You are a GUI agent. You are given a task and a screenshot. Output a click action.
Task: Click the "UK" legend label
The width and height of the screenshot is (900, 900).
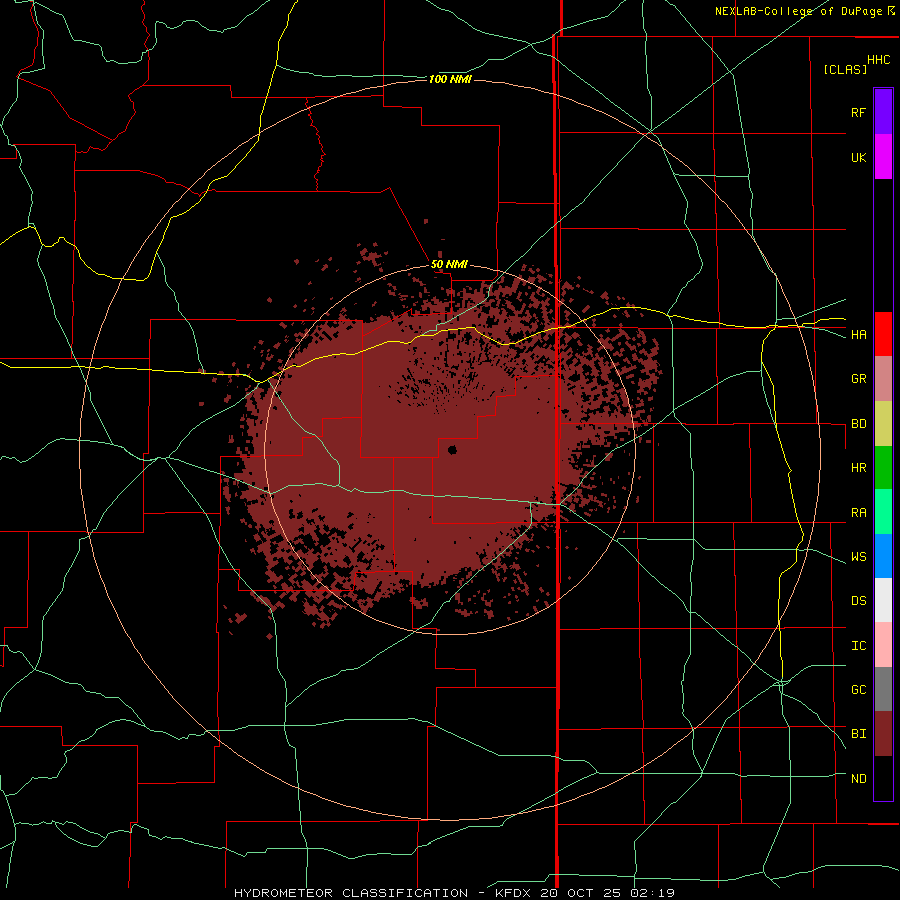(x=858, y=157)
